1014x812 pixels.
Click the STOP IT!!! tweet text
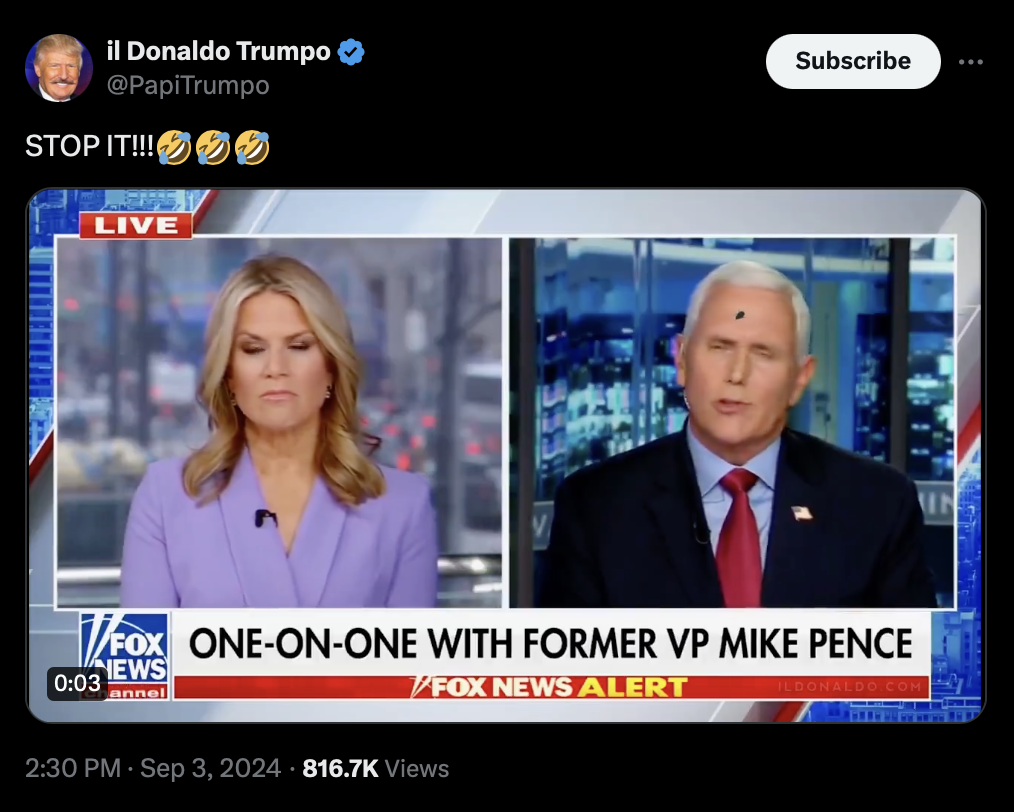coord(89,146)
